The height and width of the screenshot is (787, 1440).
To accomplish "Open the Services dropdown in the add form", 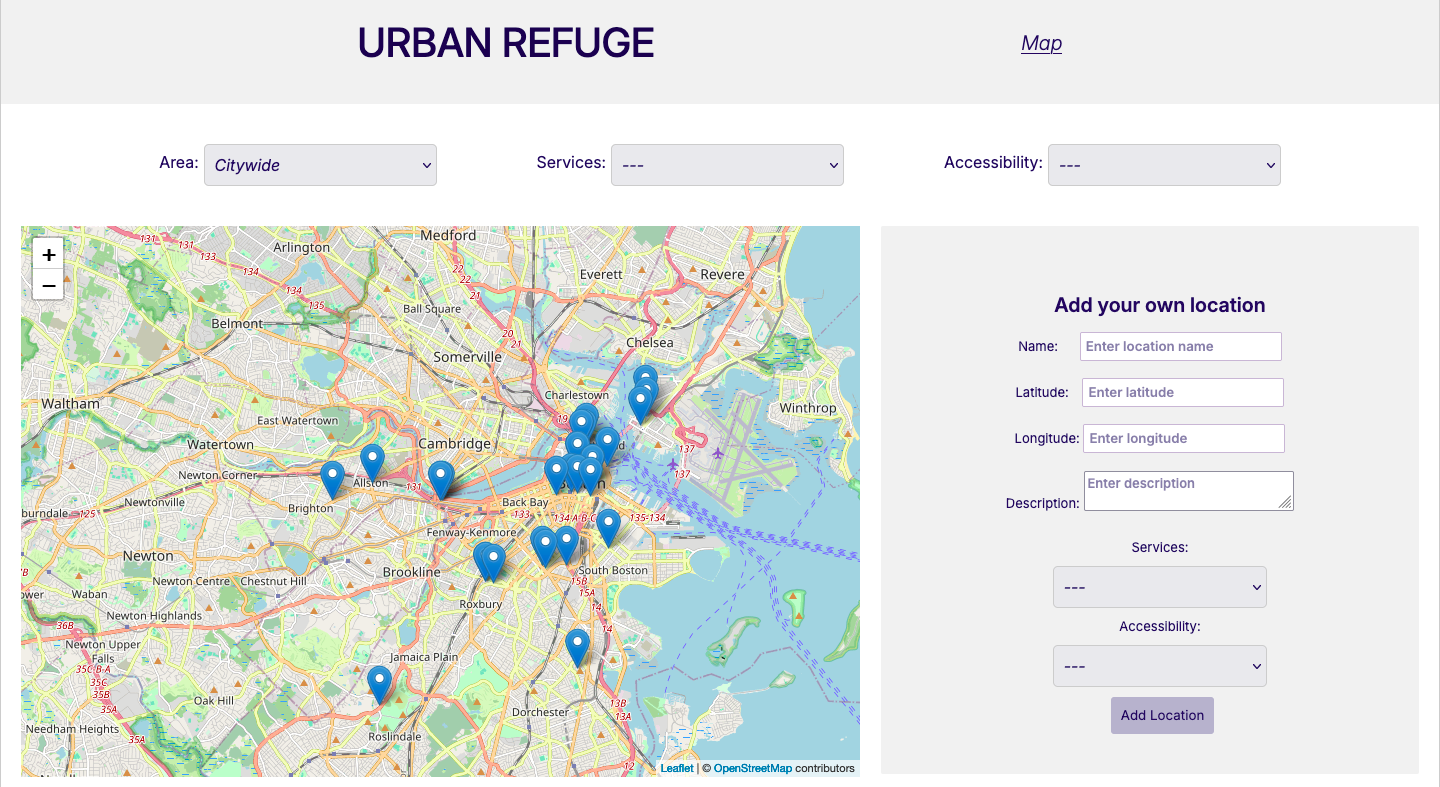I will click(x=1160, y=587).
